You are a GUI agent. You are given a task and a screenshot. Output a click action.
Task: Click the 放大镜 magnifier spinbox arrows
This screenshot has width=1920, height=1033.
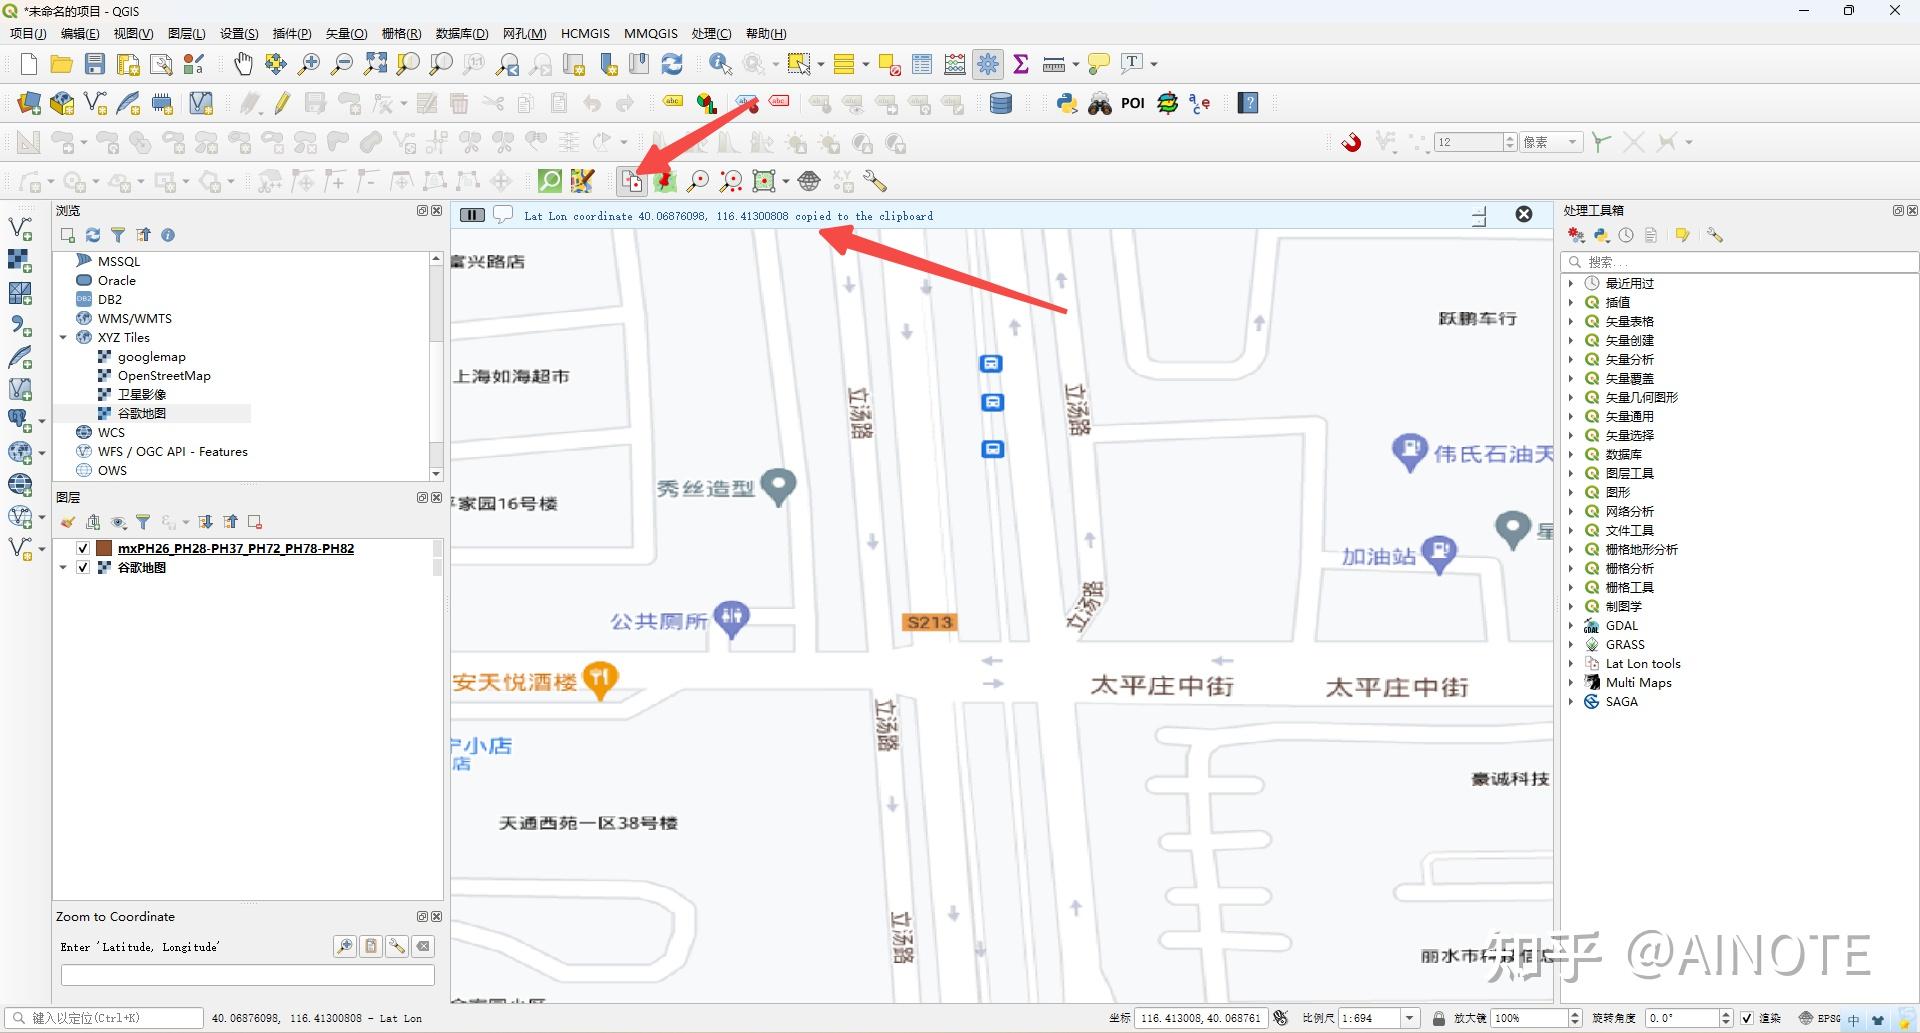click(1575, 1018)
